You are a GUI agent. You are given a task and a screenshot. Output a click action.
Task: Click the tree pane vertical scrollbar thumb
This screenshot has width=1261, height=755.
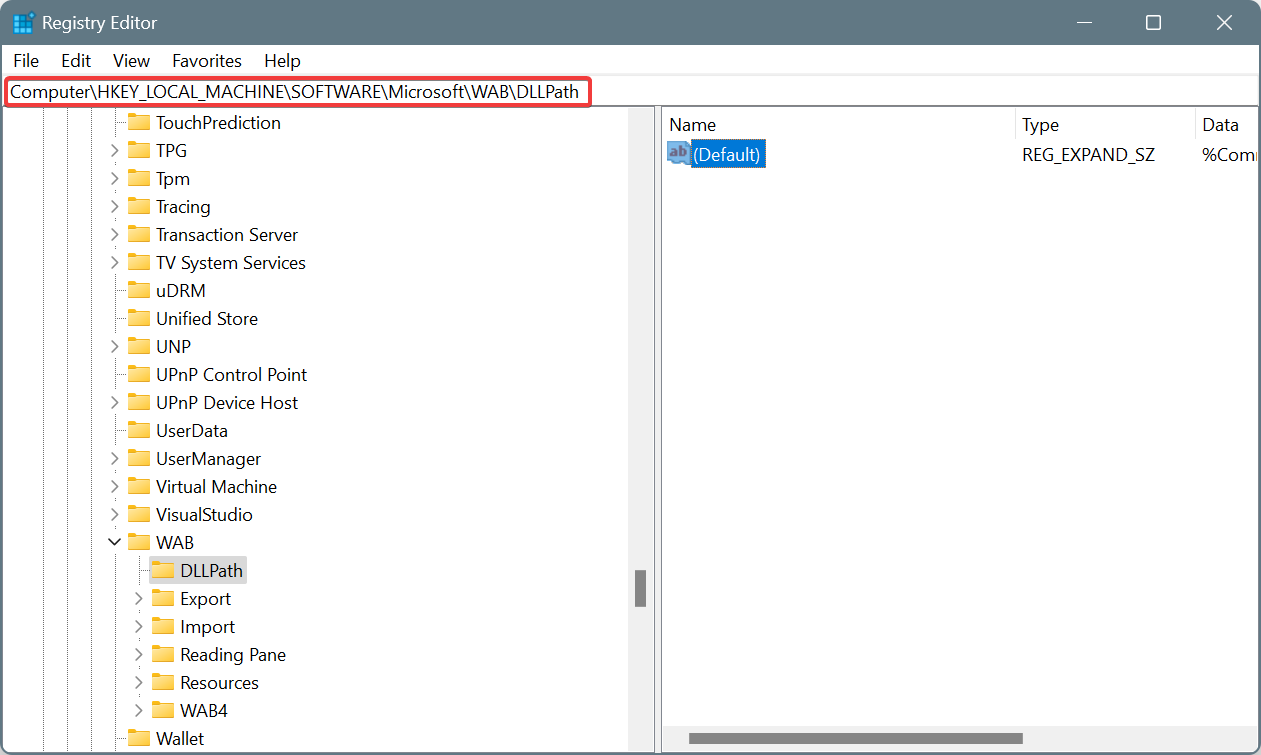point(640,588)
